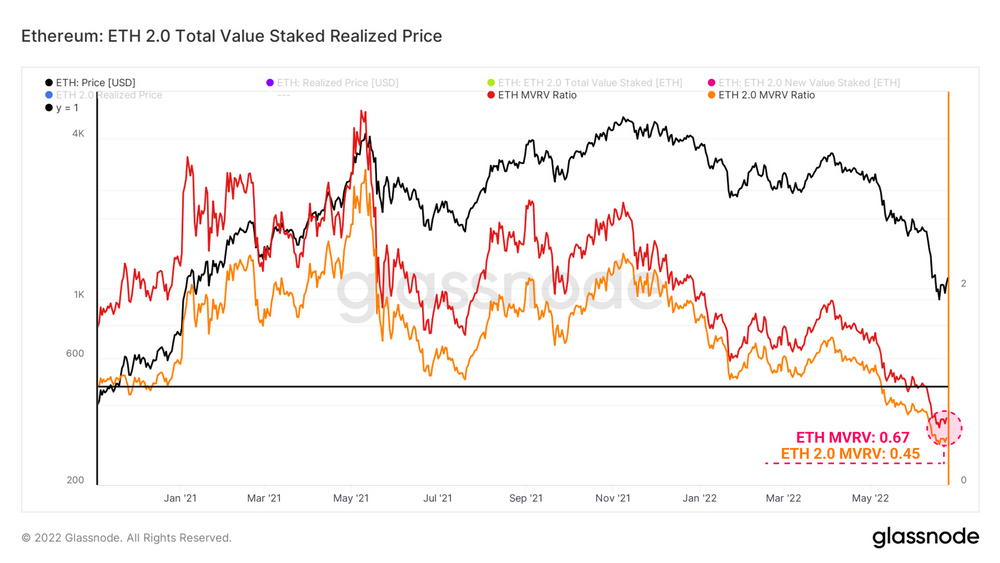Screen dimensions: 1000x563
Task: Hide the ETH MVRV Ratio series
Action: pos(532,95)
